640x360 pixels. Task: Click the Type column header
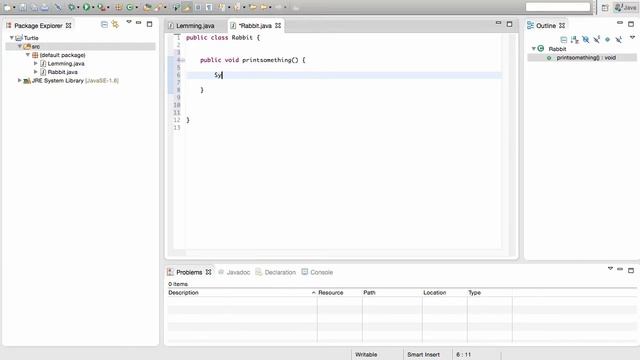pos(489,293)
